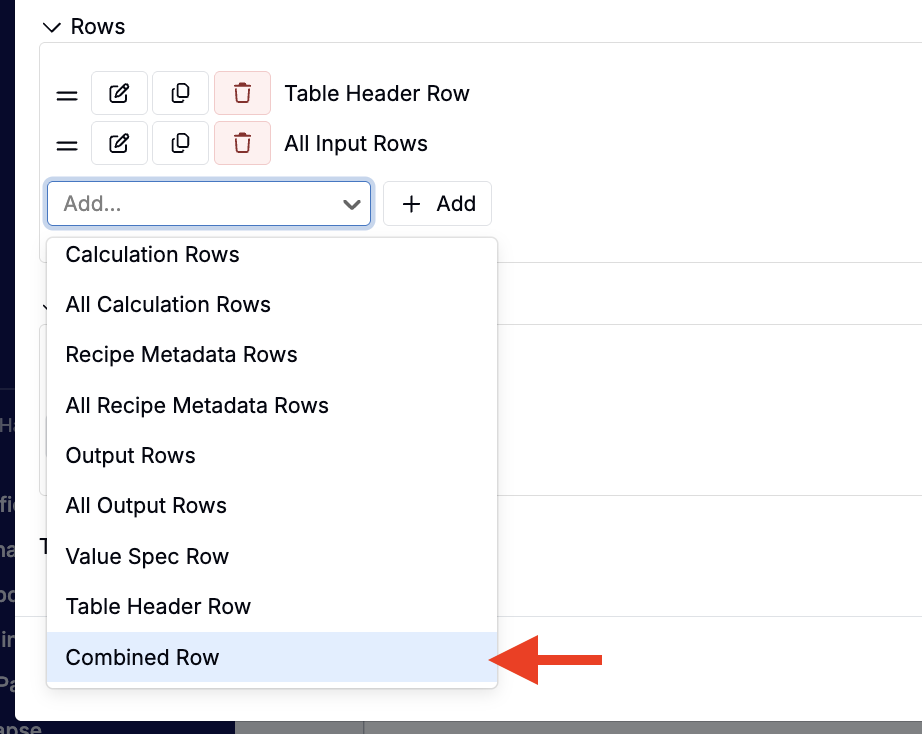Choose All Calculation Rows option
922x734 pixels.
[x=168, y=304]
